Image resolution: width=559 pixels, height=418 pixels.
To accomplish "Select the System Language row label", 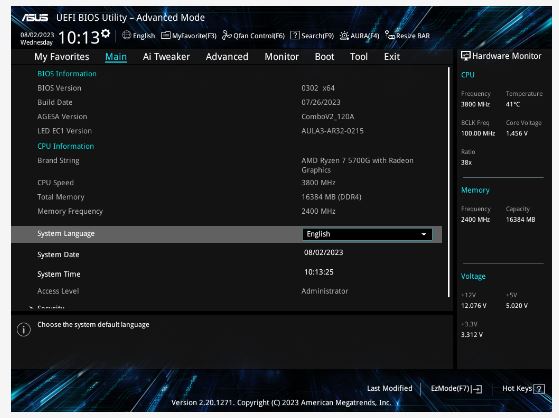I will tap(66, 234).
